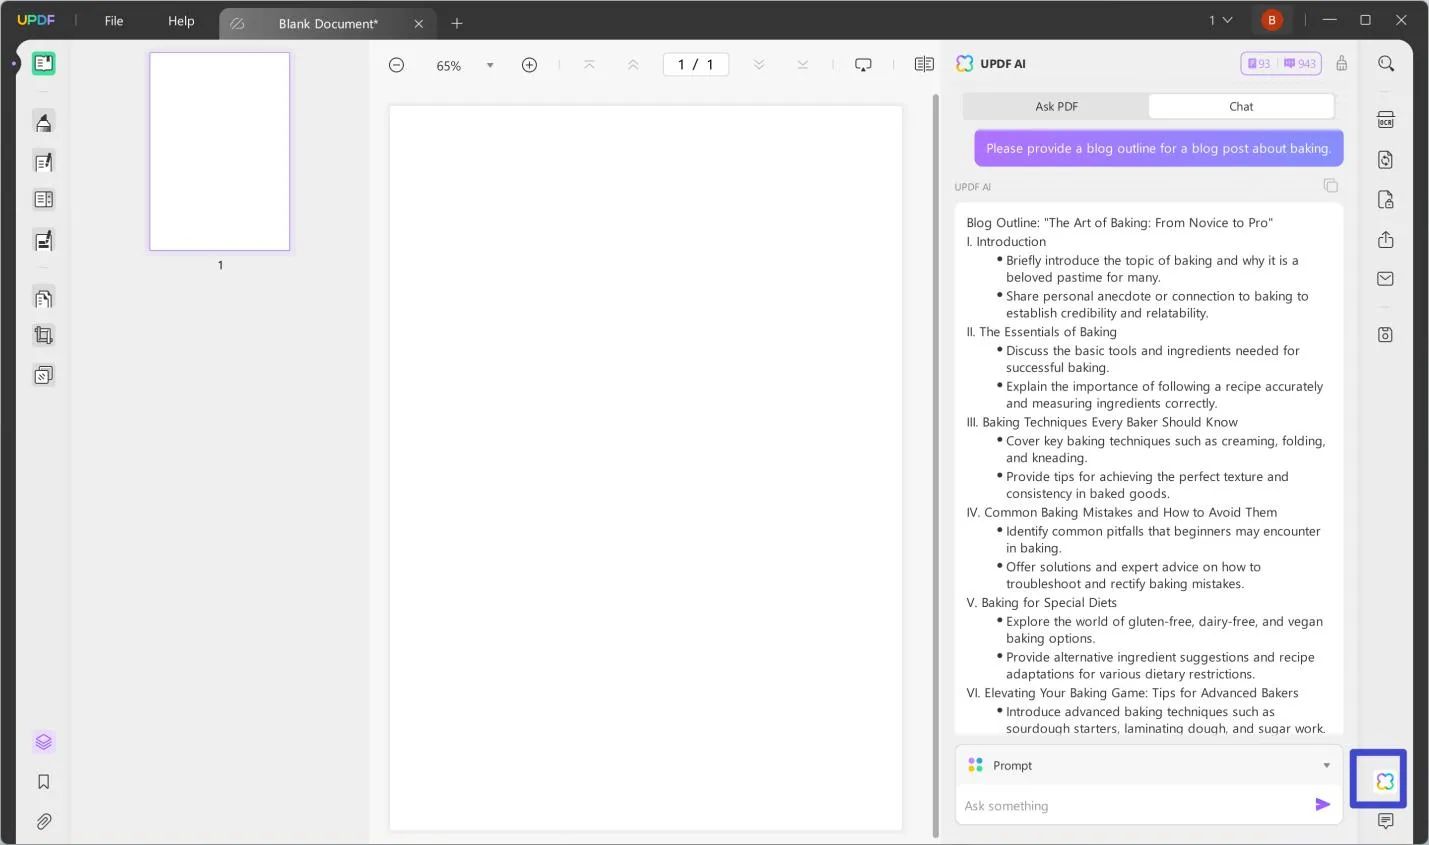Share the document via email icon
The image size is (1429, 845).
coord(1385,279)
